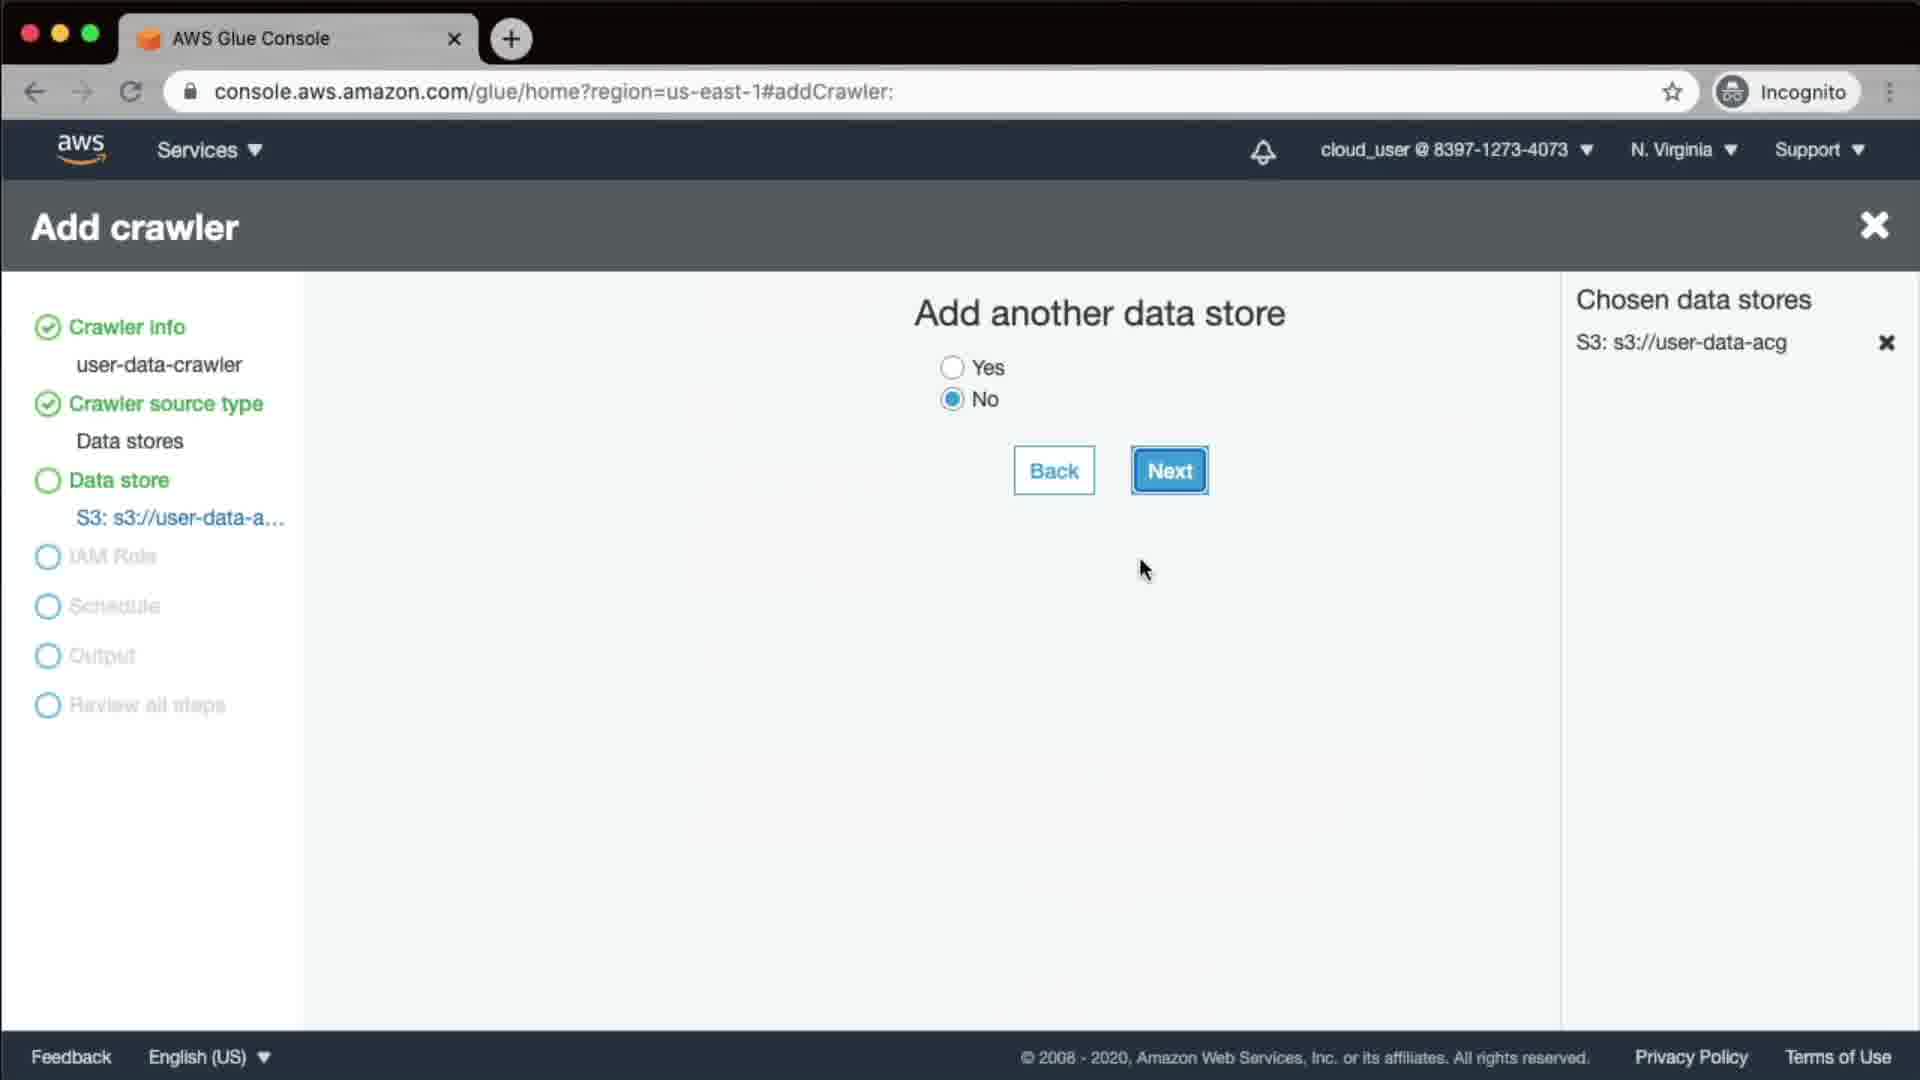1920x1080 pixels.
Task: Go to the Crawler info step
Action: tap(126, 327)
